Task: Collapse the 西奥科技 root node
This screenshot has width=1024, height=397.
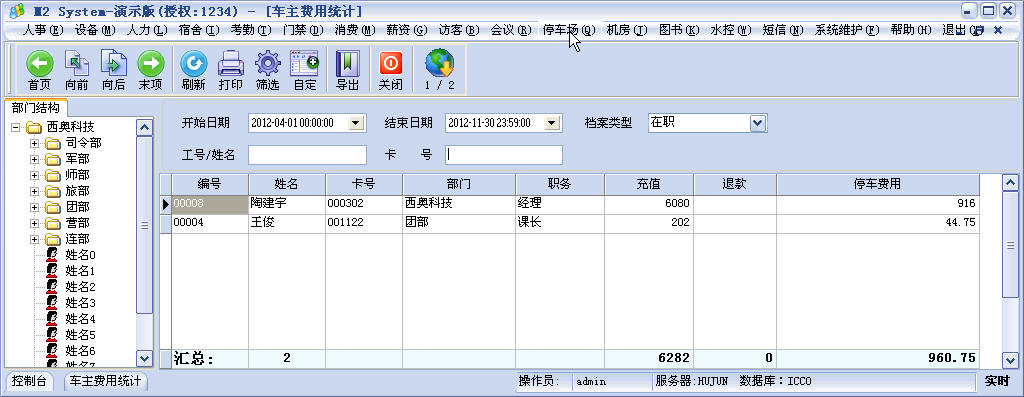Action: tap(15, 127)
